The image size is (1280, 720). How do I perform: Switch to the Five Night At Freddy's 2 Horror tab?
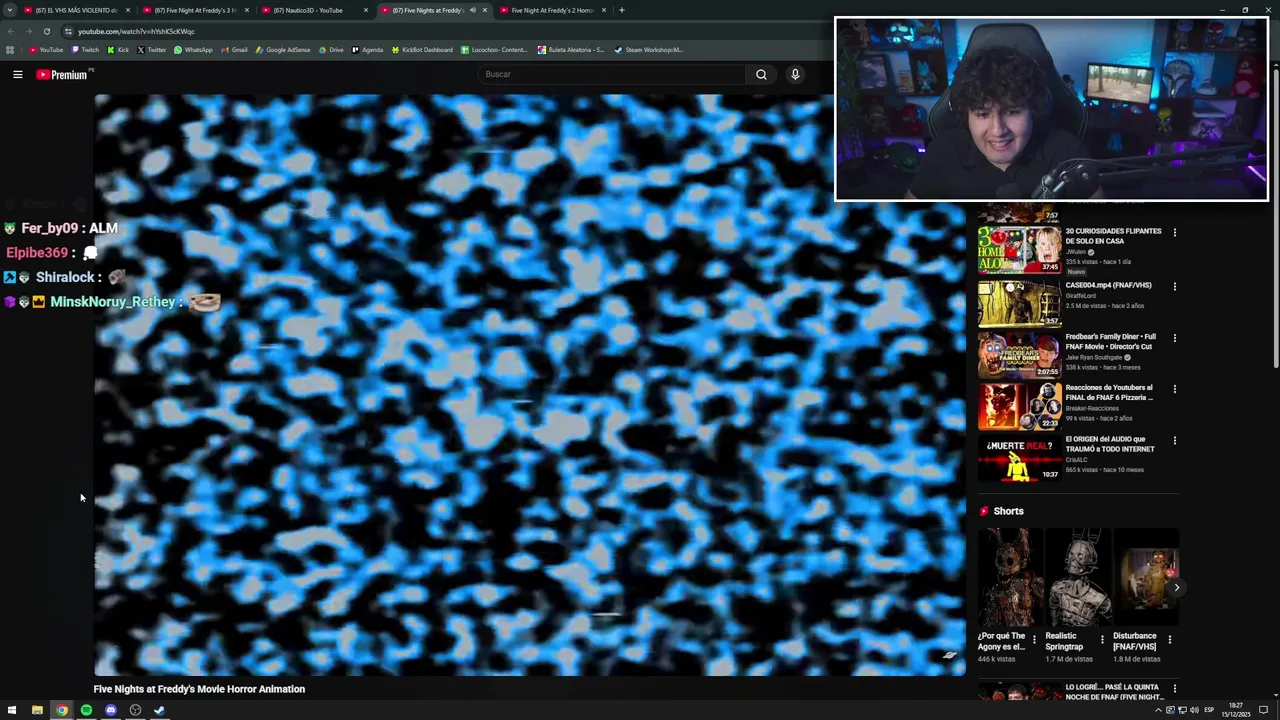(x=553, y=10)
